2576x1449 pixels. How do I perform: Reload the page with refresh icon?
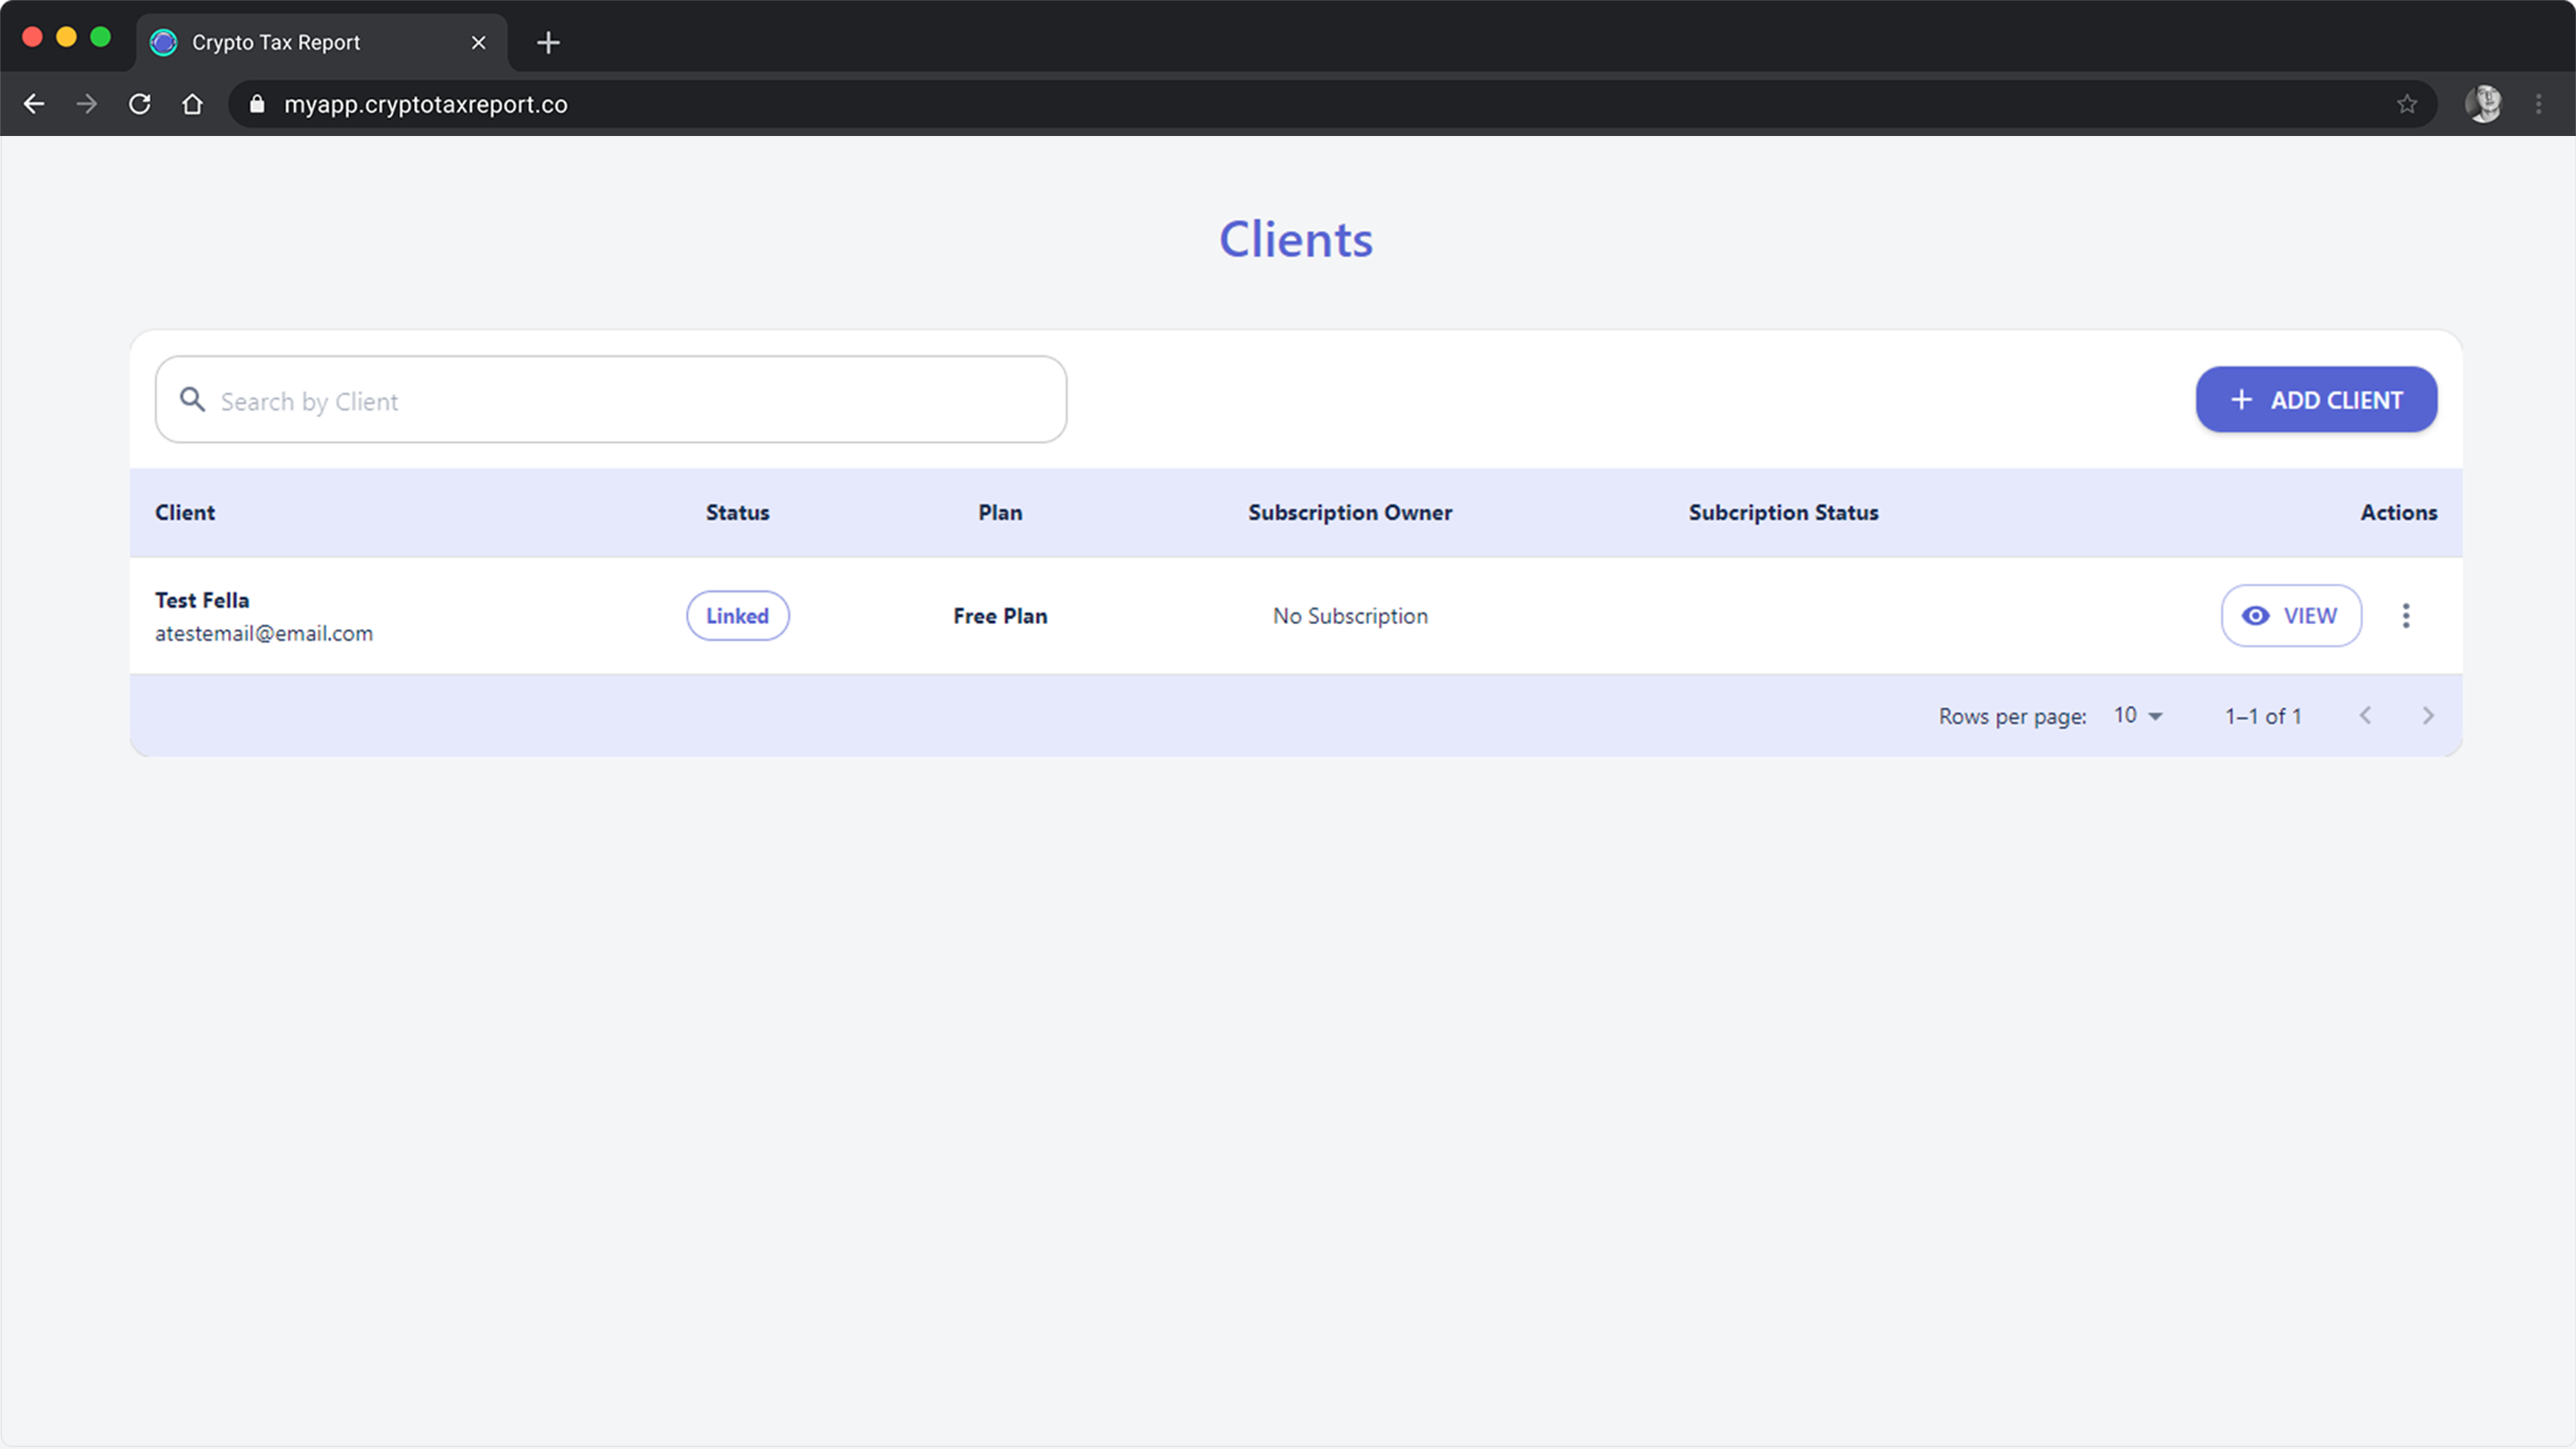(140, 104)
